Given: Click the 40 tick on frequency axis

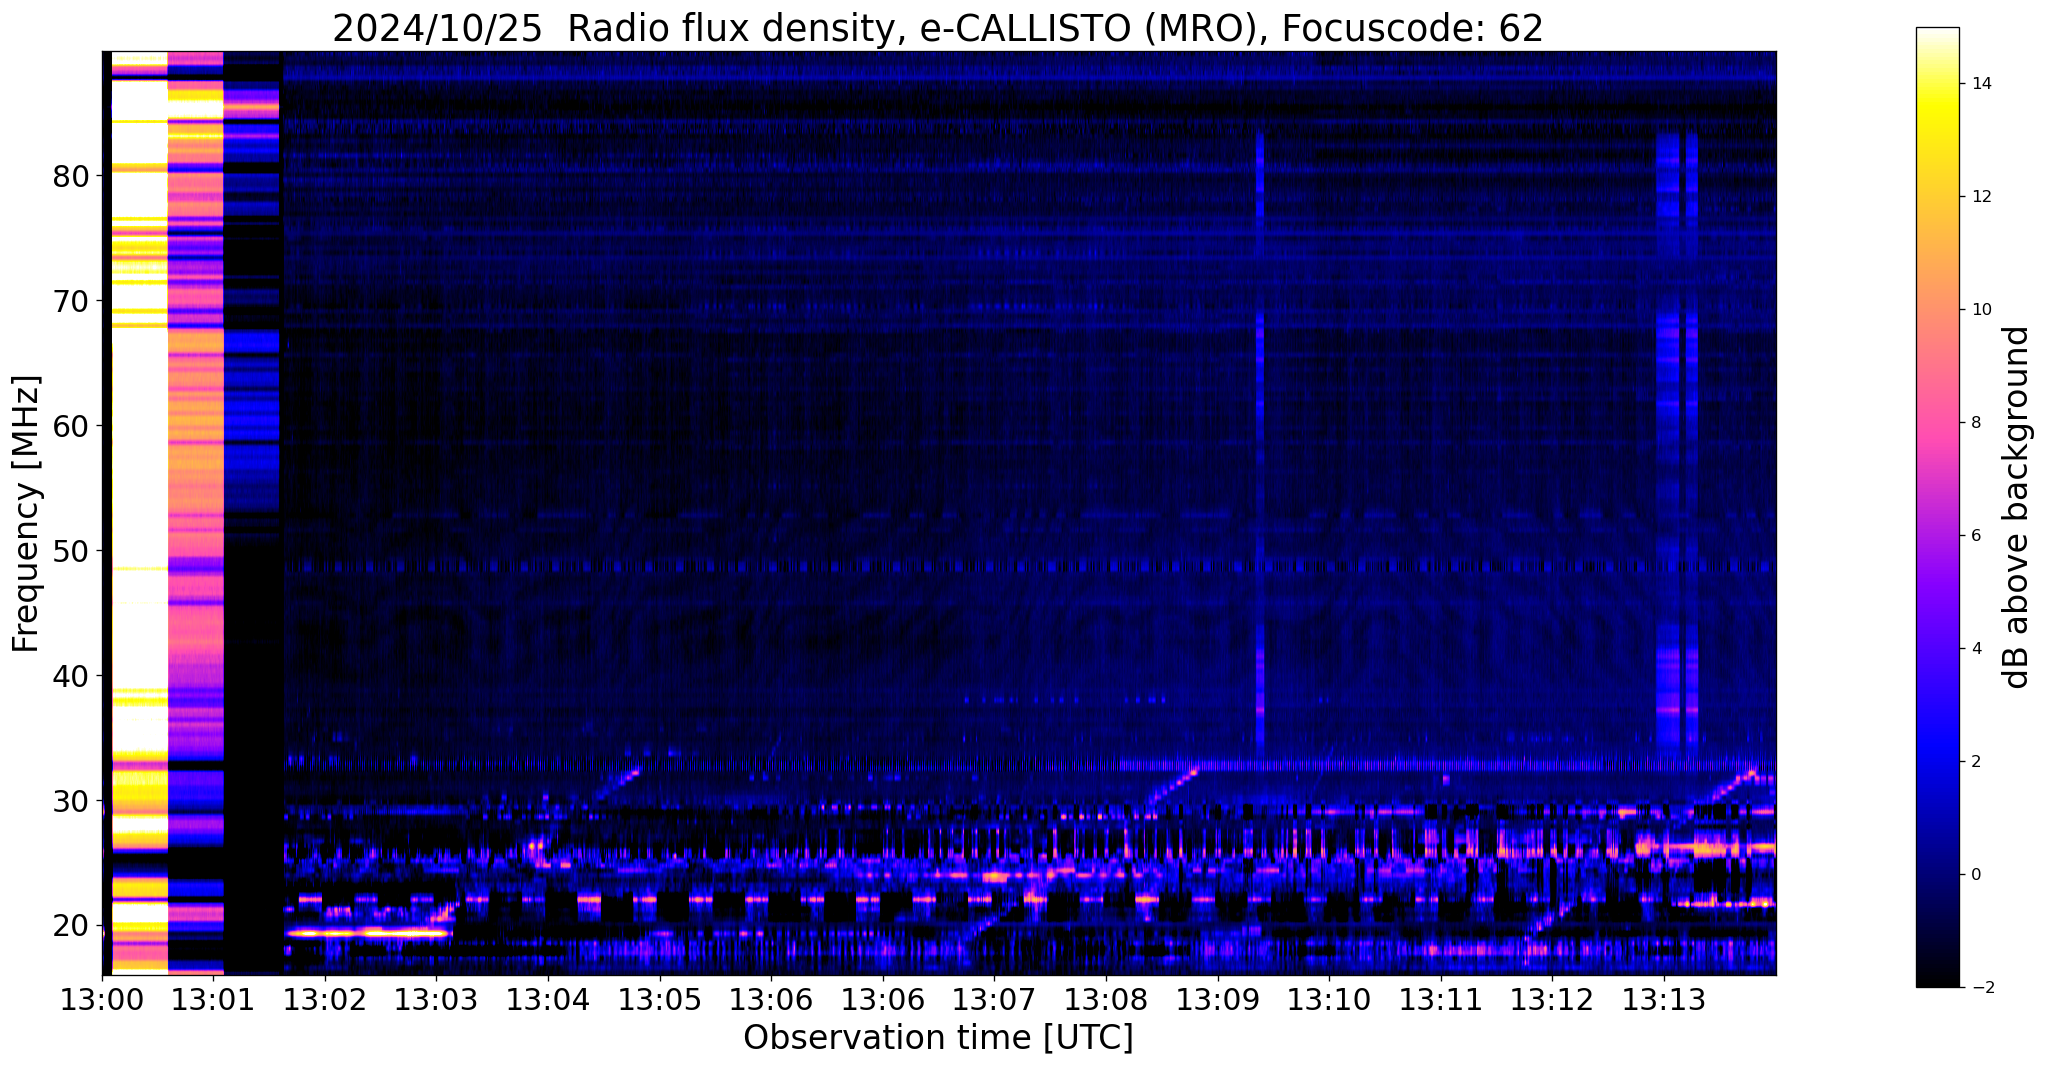Looking at the screenshot, I should pos(71,676).
